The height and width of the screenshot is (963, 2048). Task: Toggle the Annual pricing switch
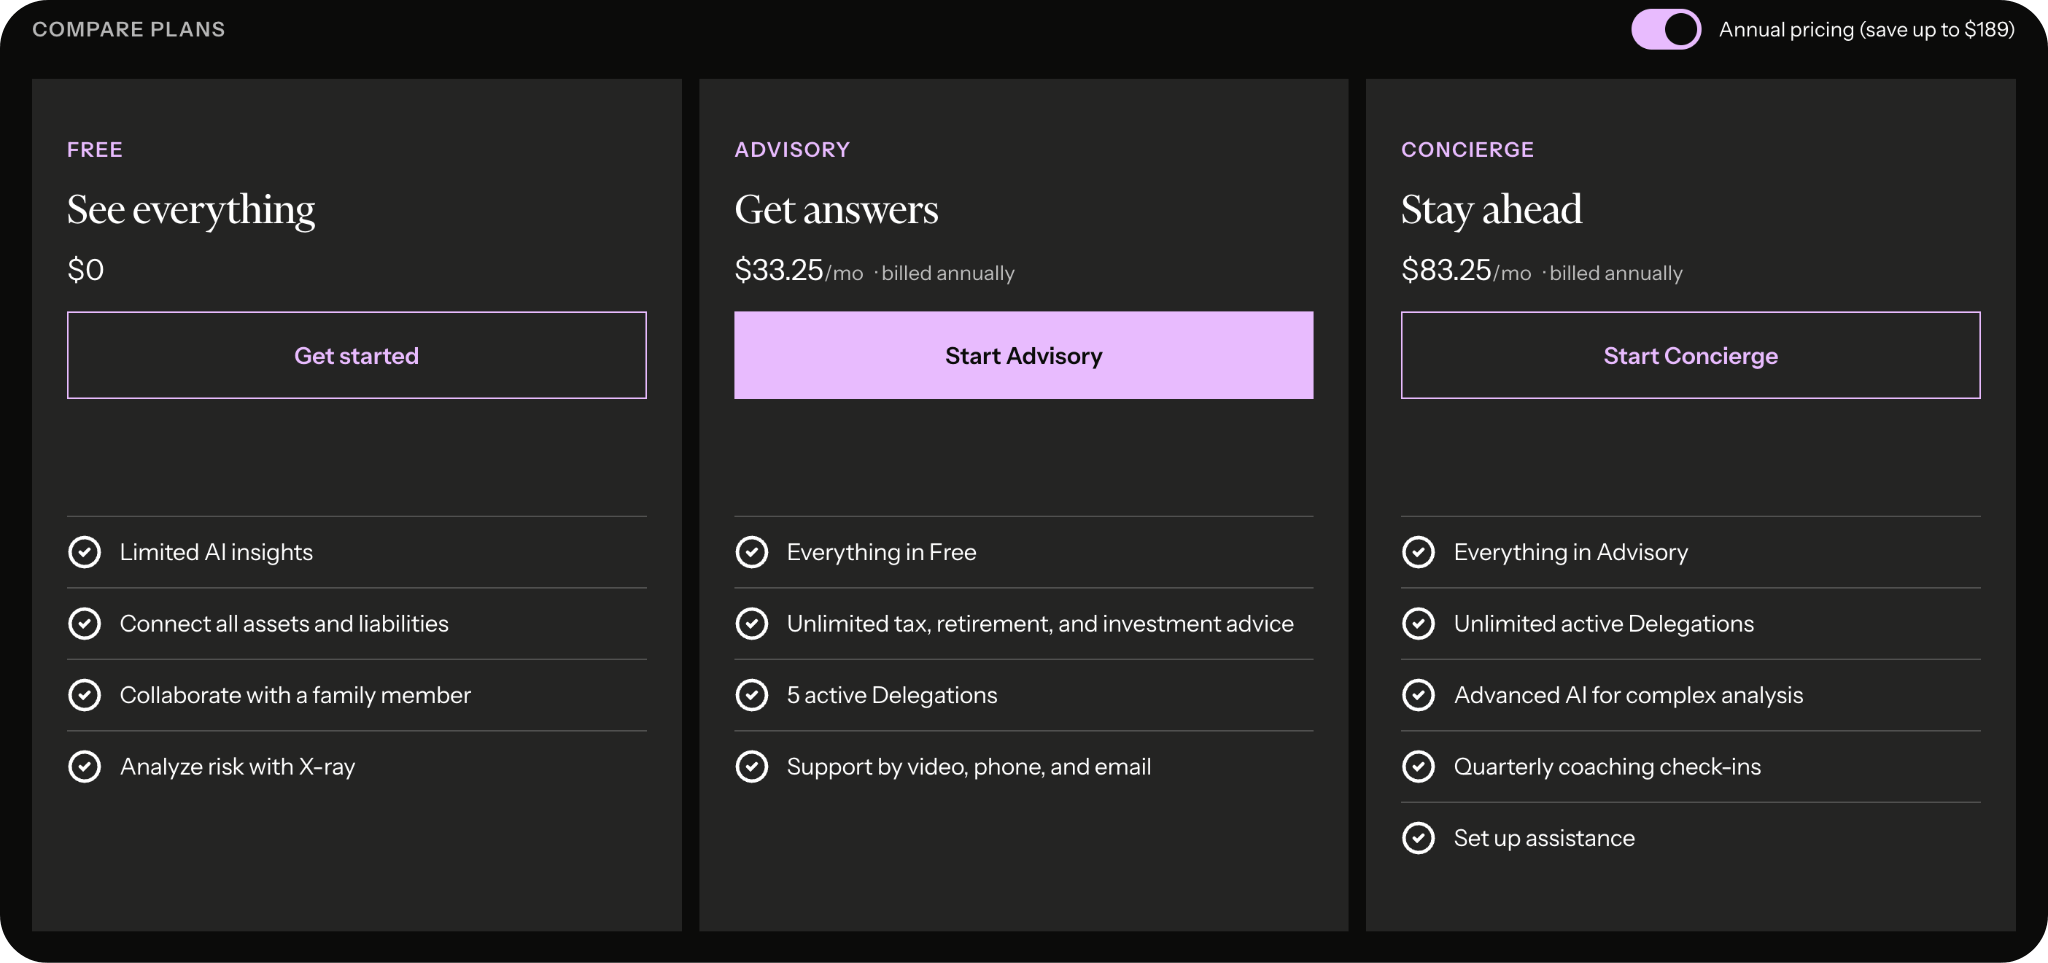(1666, 29)
